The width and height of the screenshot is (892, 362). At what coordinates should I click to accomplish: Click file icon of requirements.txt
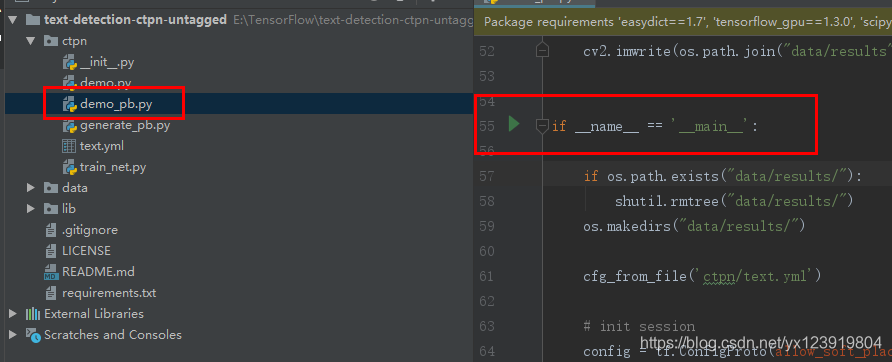(51, 293)
